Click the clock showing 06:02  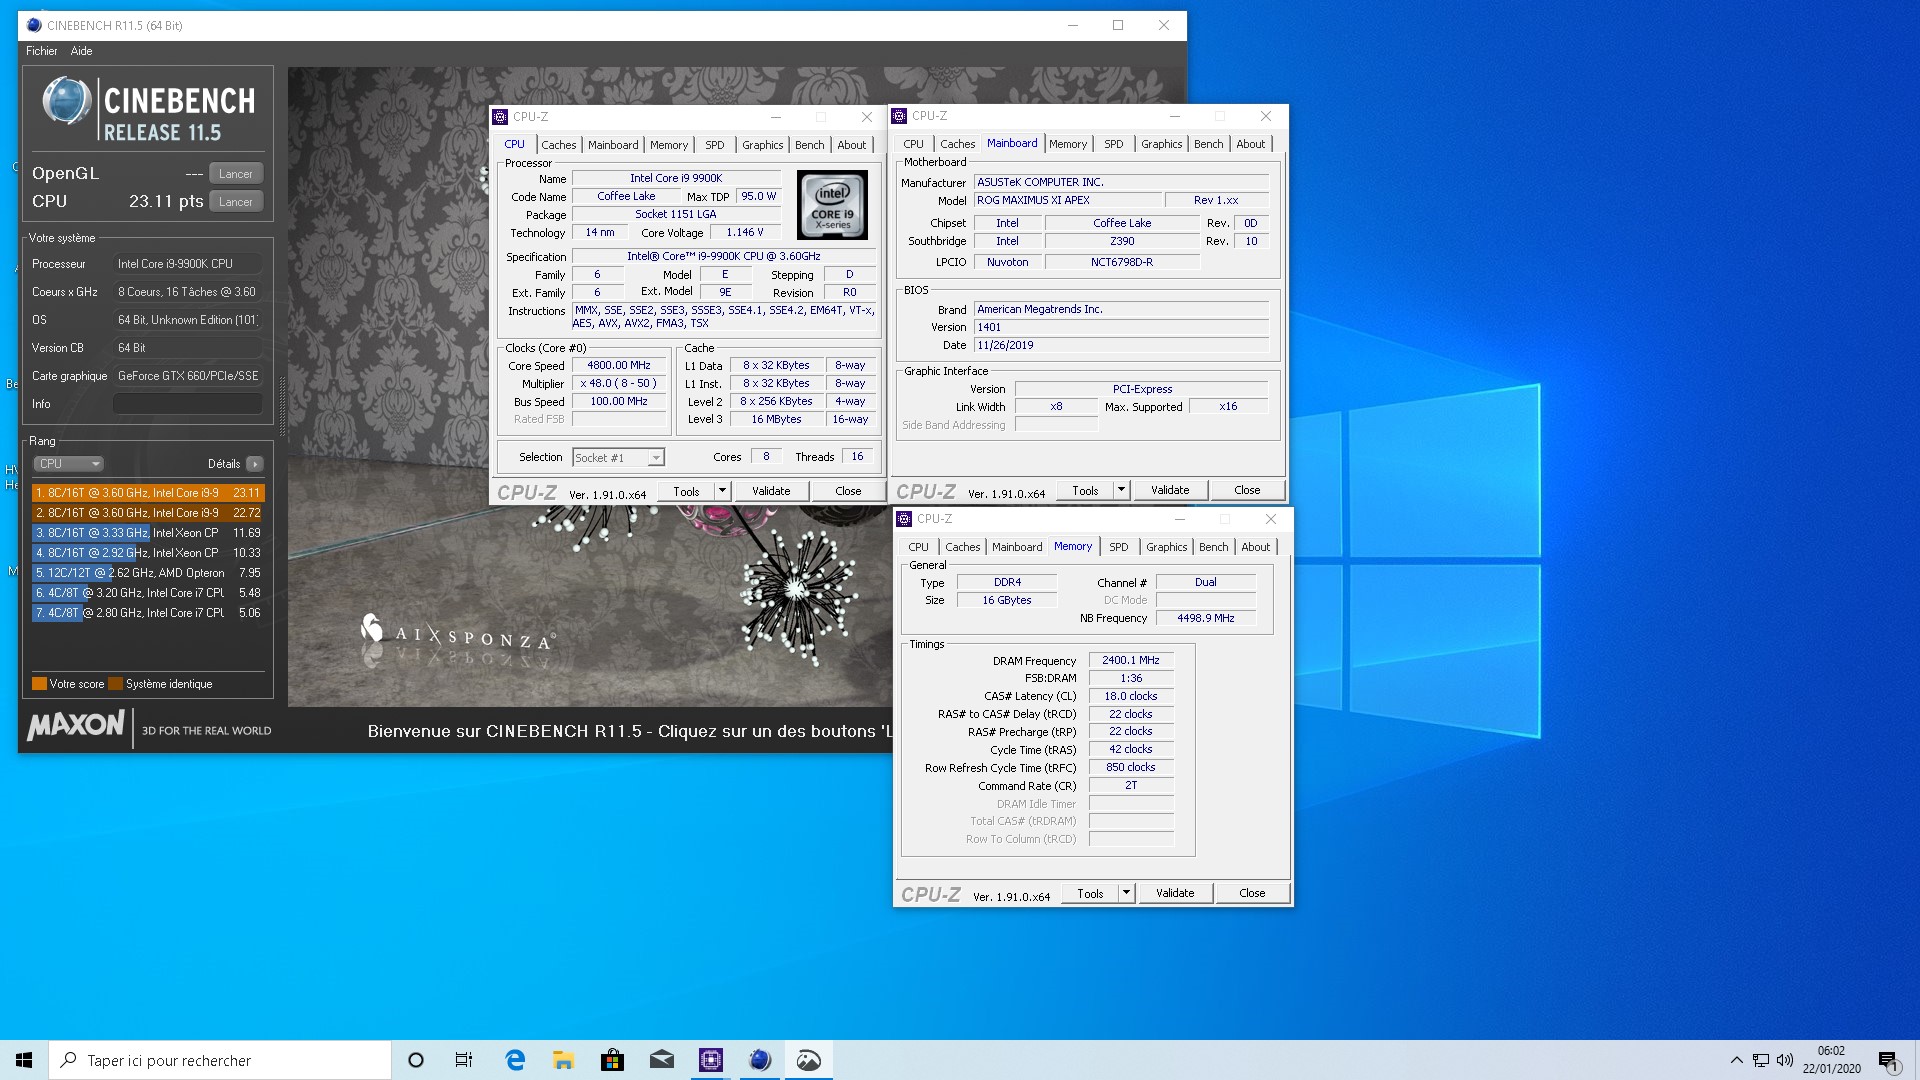coord(1831,1051)
